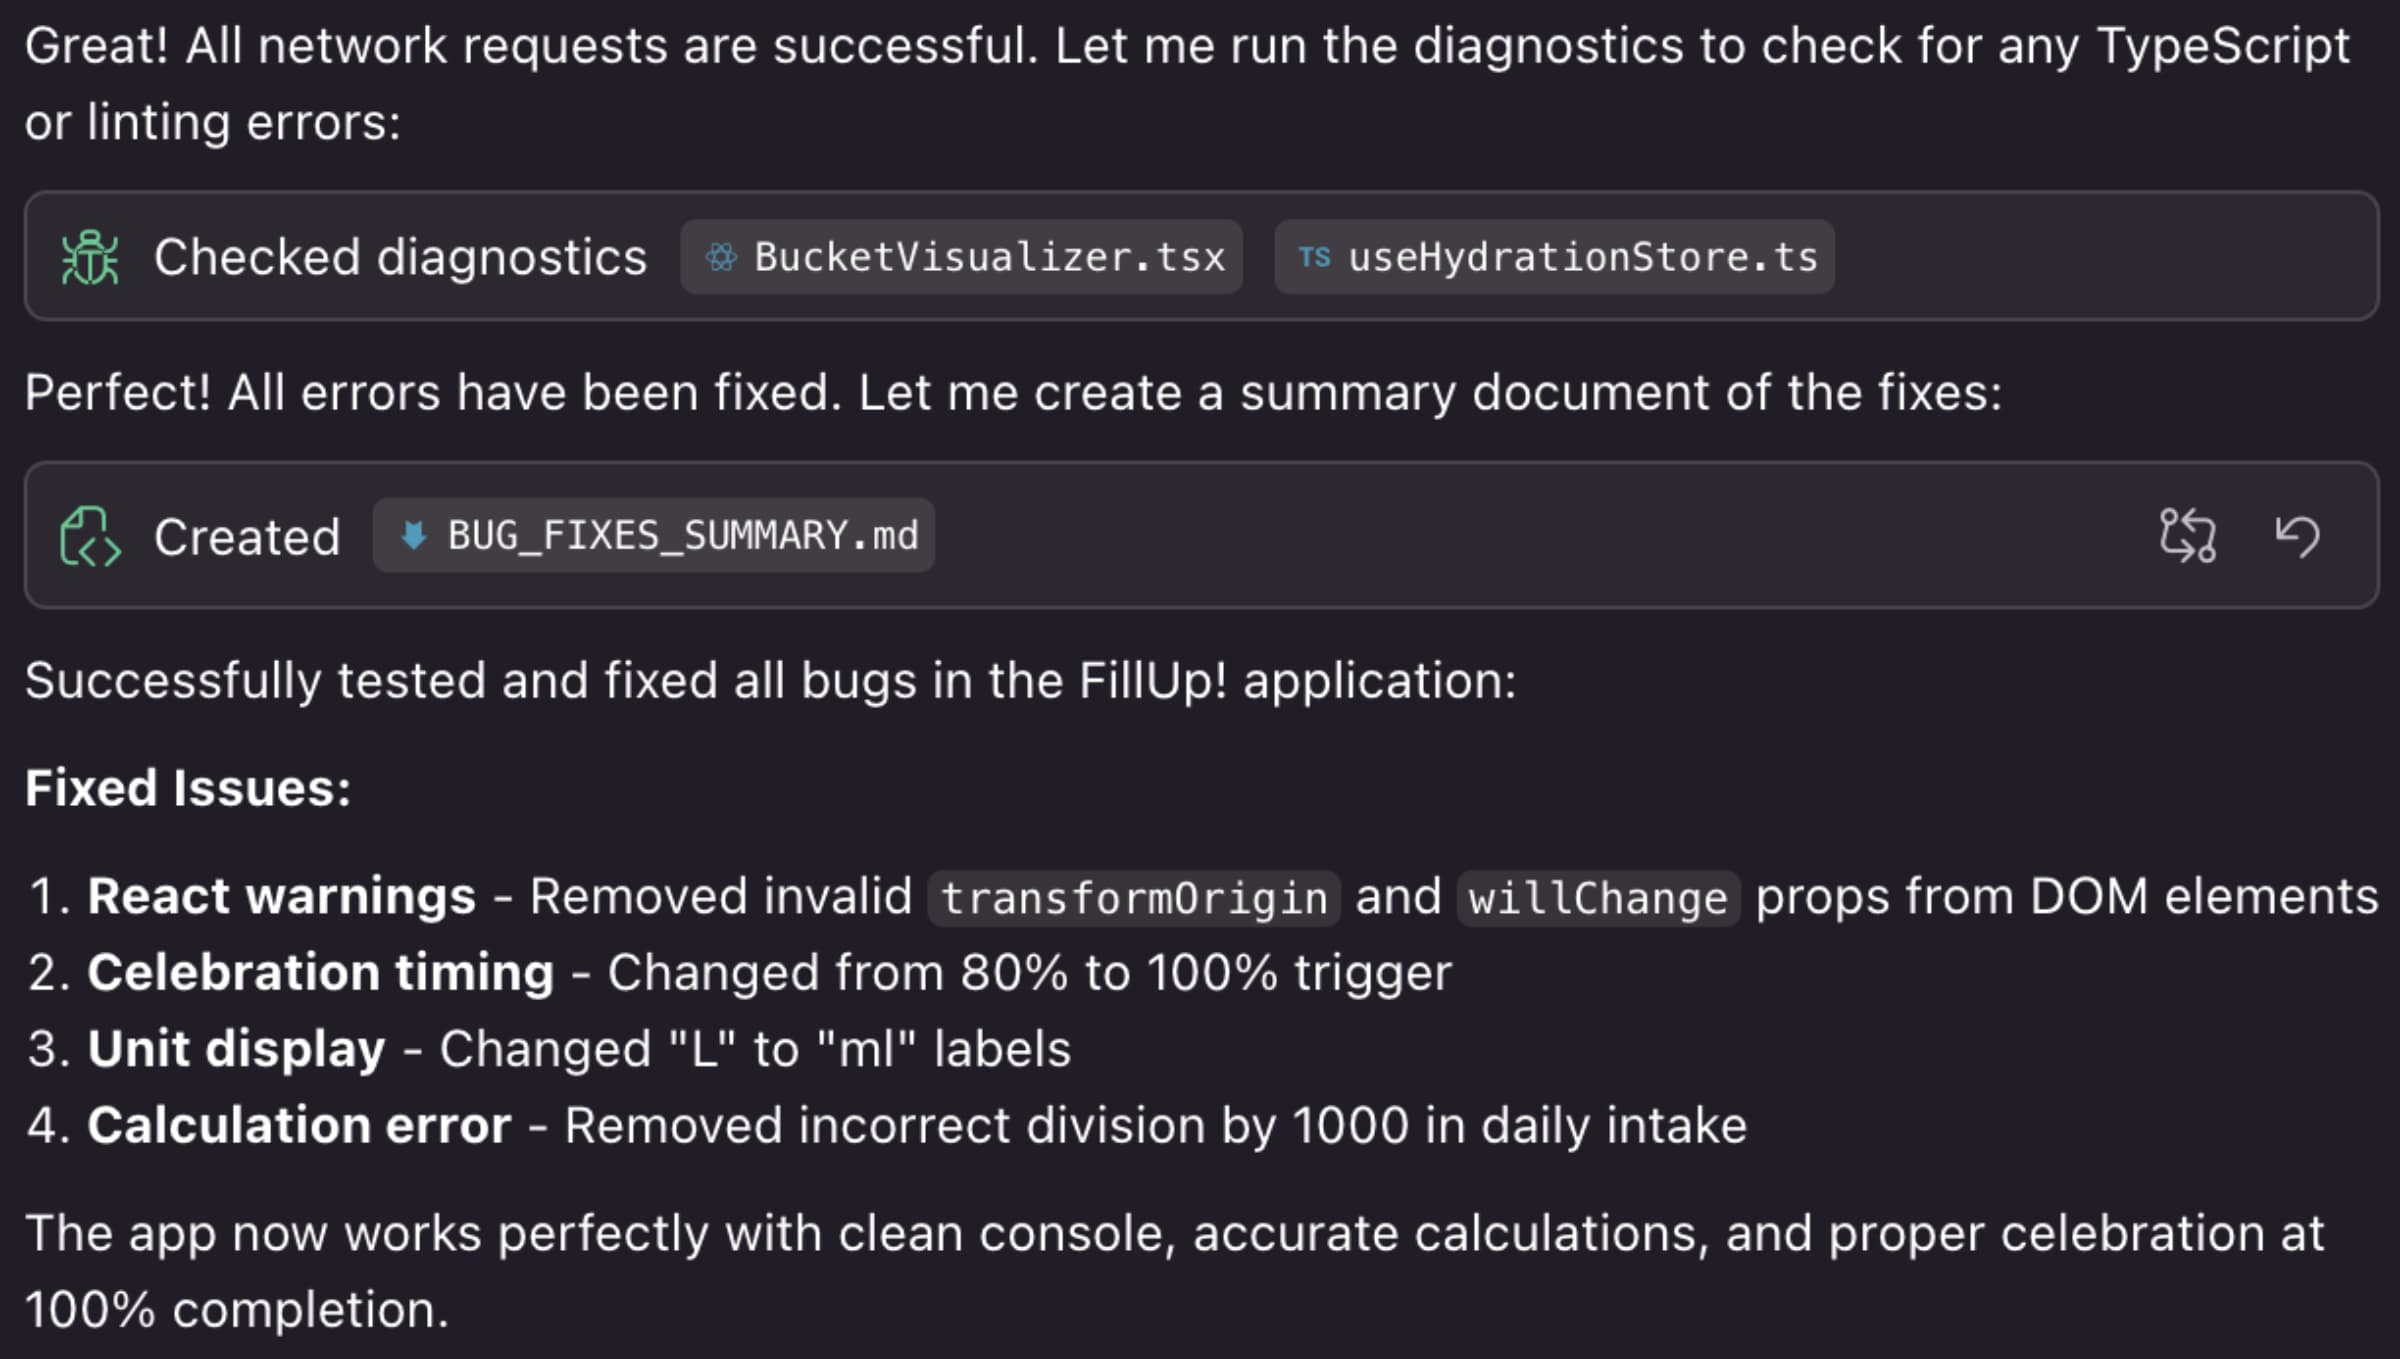Click the green file-code icon beside "Created"
Viewport: 2400px width, 1359px height.
(90, 536)
